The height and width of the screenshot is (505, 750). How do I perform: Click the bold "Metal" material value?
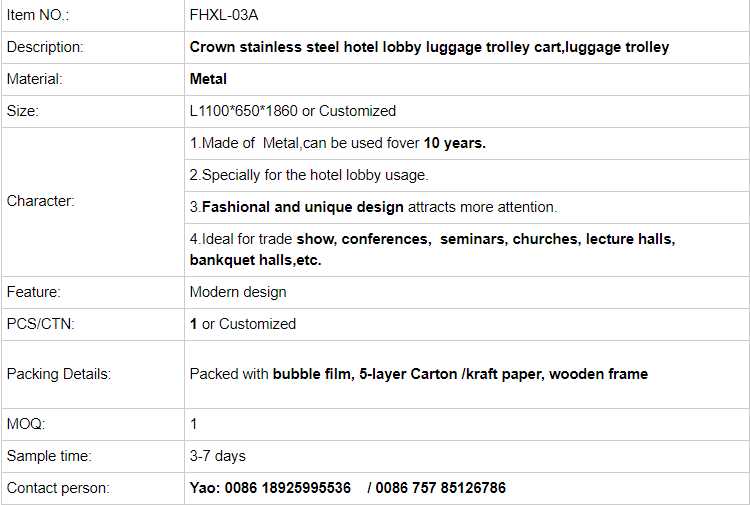(208, 79)
